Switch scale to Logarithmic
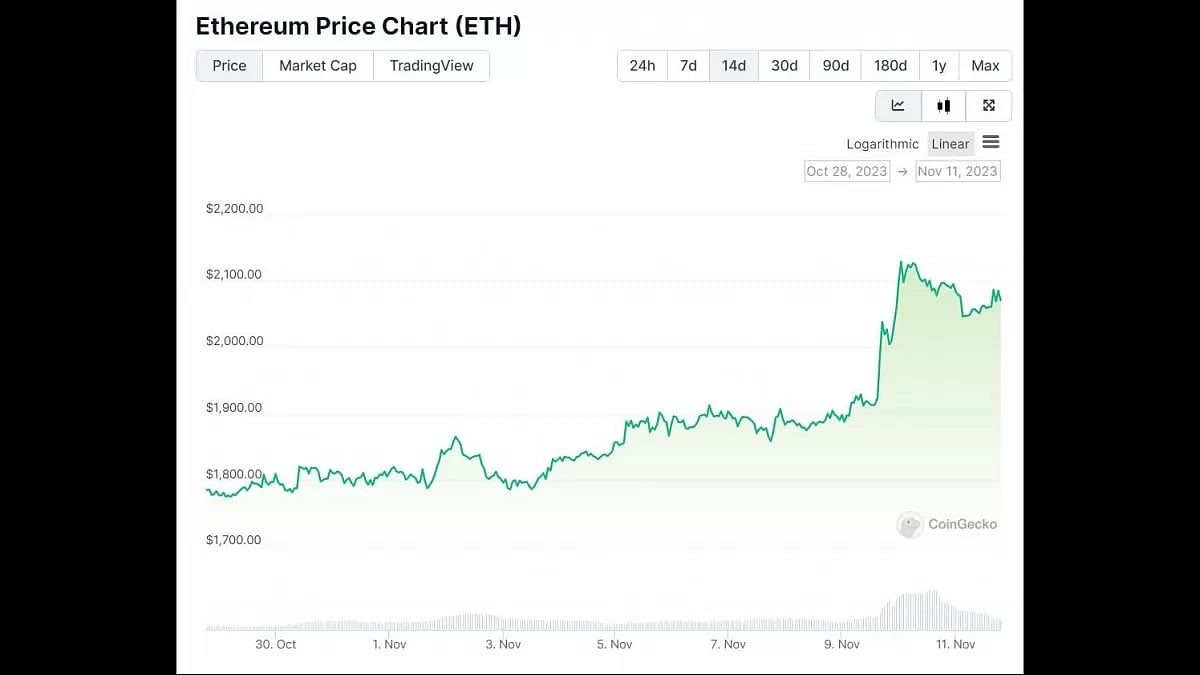This screenshot has height=675, width=1200. tap(883, 143)
